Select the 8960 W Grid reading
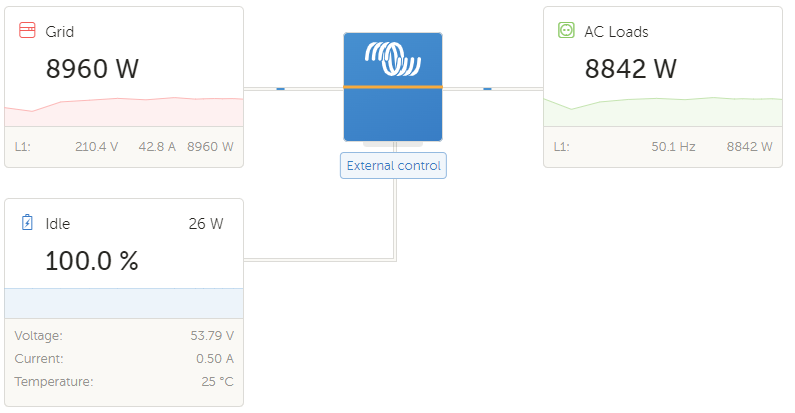 pos(92,69)
